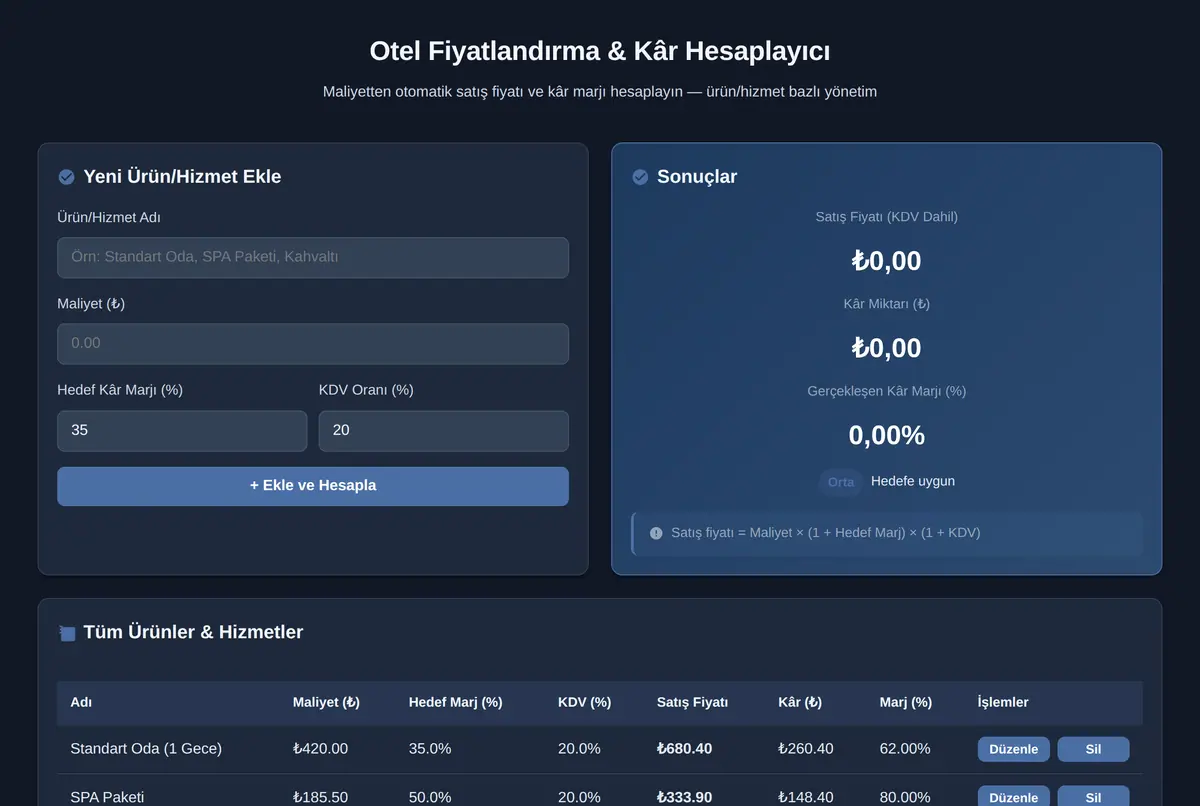
Task: Click the ₺333.90 sale price cell
Action: pos(685,797)
